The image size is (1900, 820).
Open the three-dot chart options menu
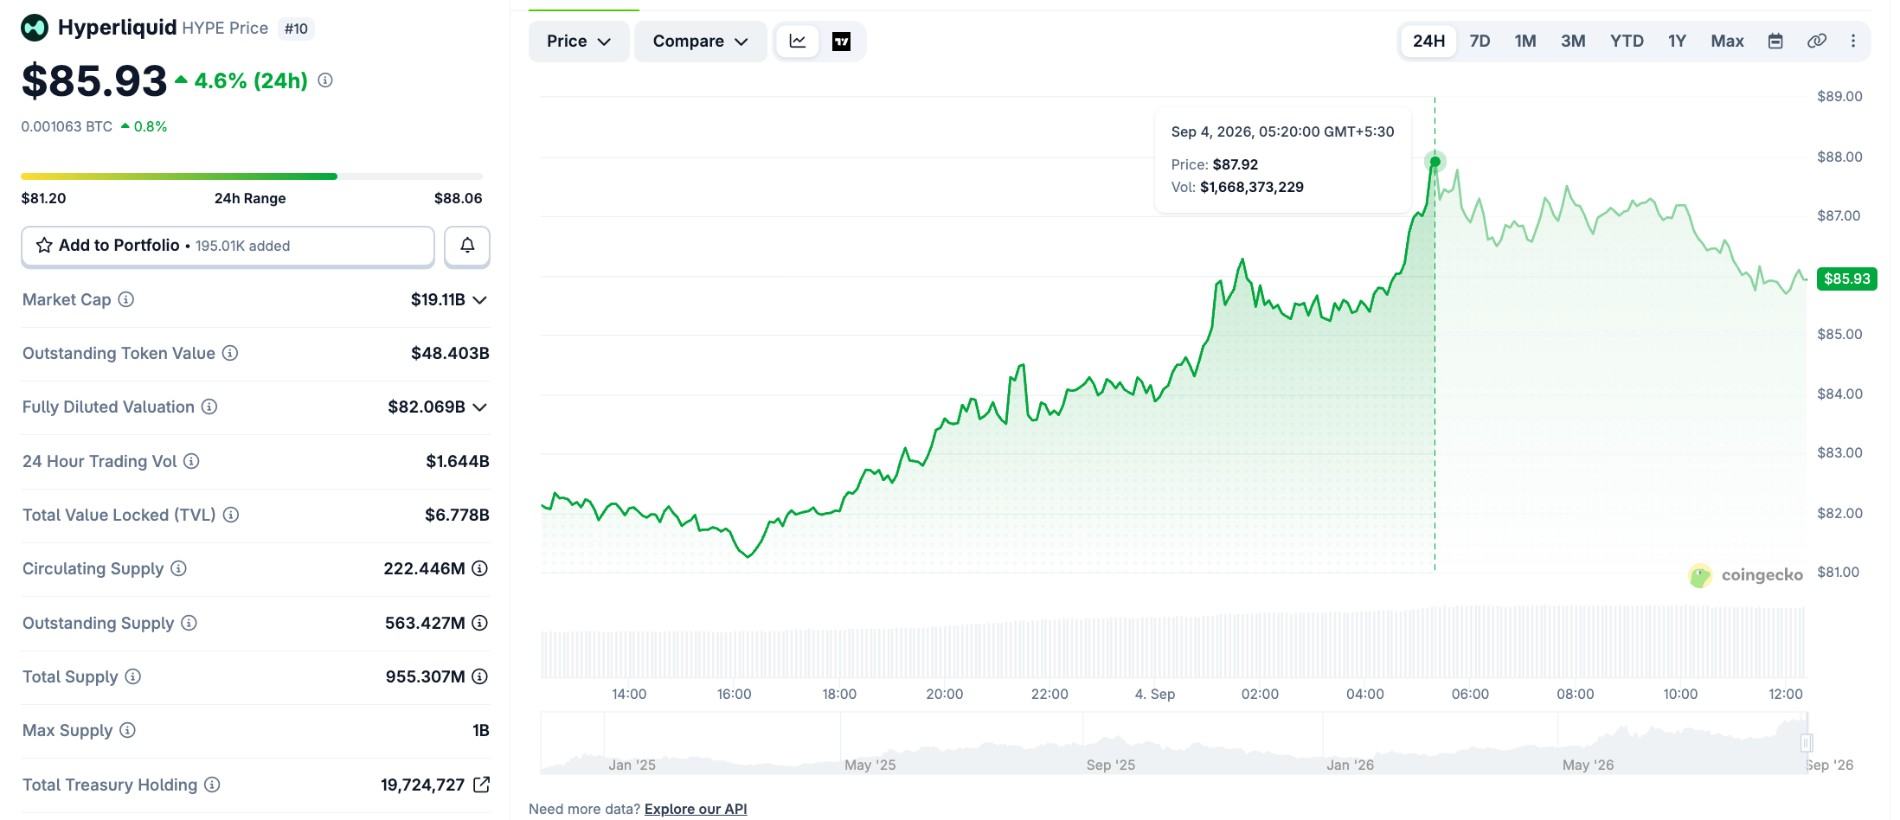[x=1853, y=41]
